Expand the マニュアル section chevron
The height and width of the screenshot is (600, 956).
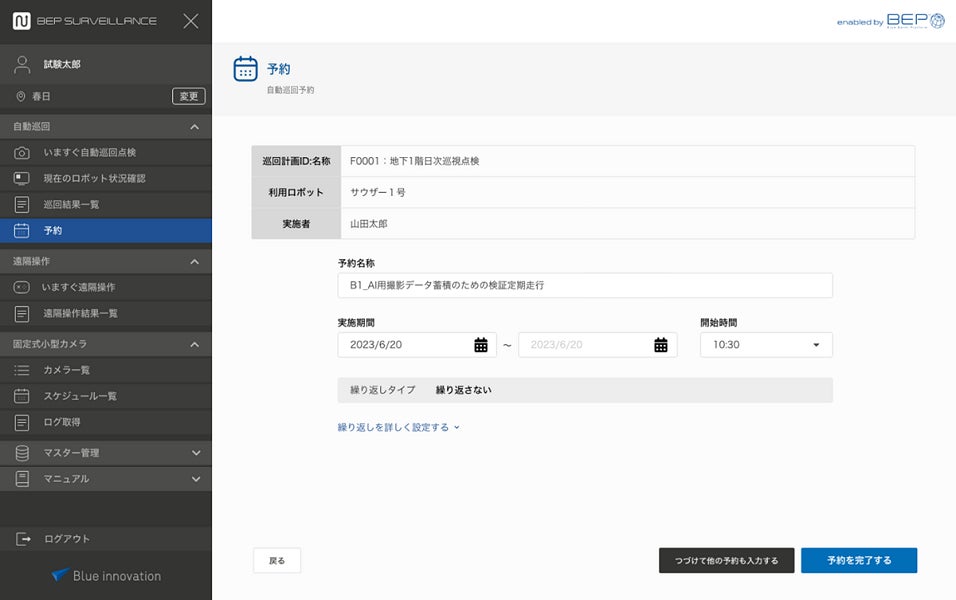(196, 479)
